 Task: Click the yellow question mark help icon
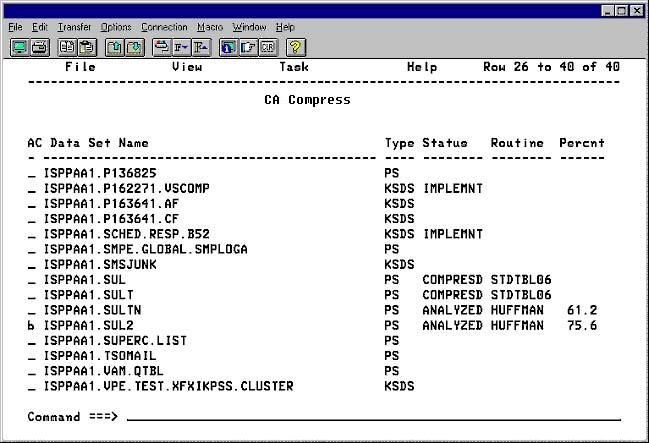[x=295, y=47]
